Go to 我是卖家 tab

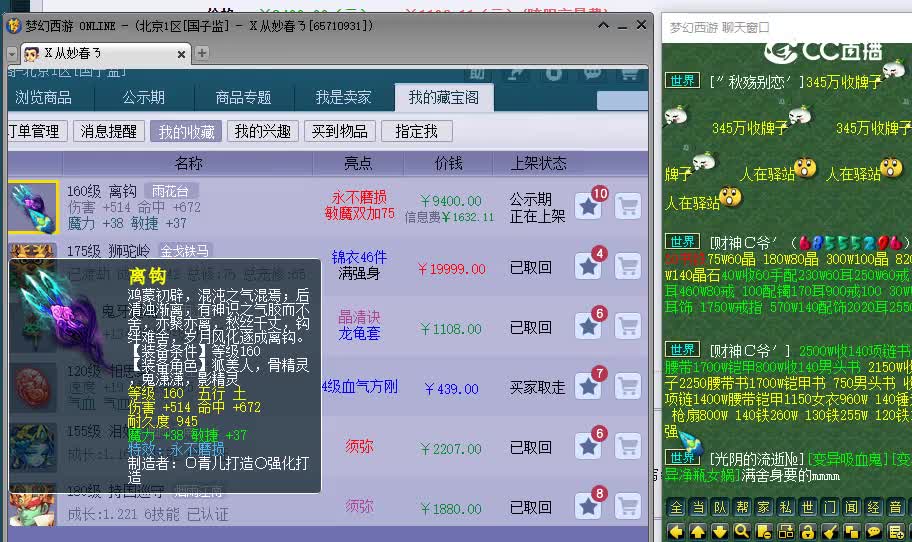[344, 97]
